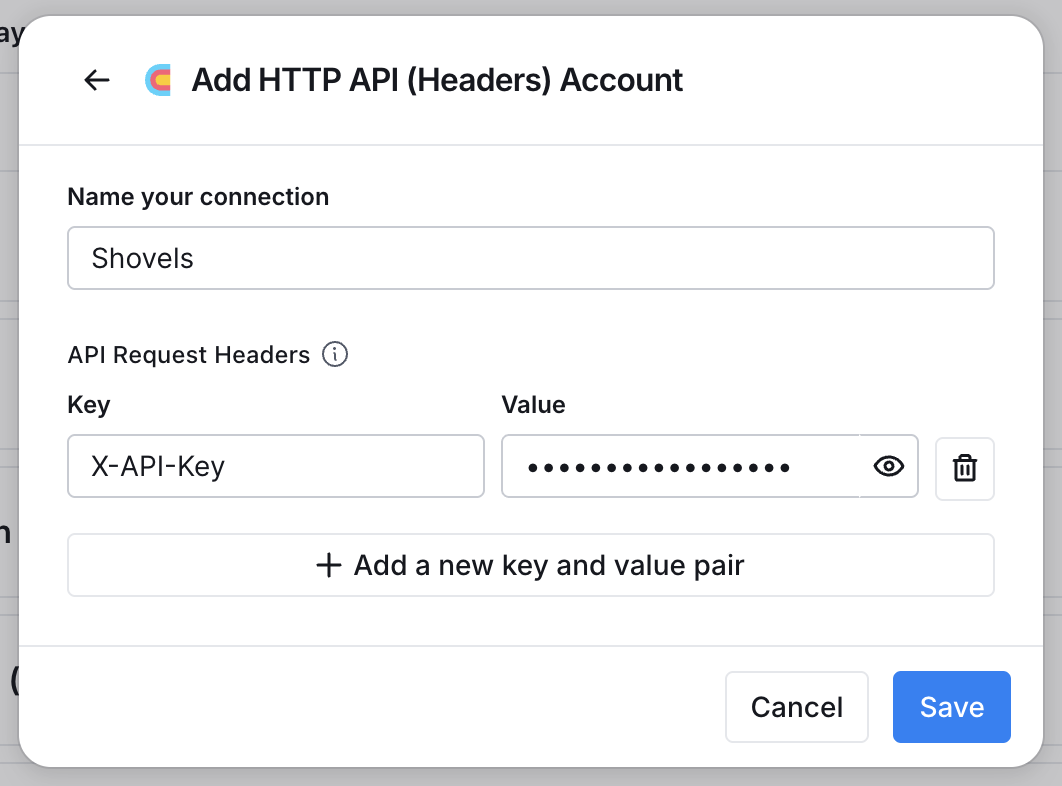1062x786 pixels.
Task: Click the 'Key' column label
Action: [x=89, y=405]
